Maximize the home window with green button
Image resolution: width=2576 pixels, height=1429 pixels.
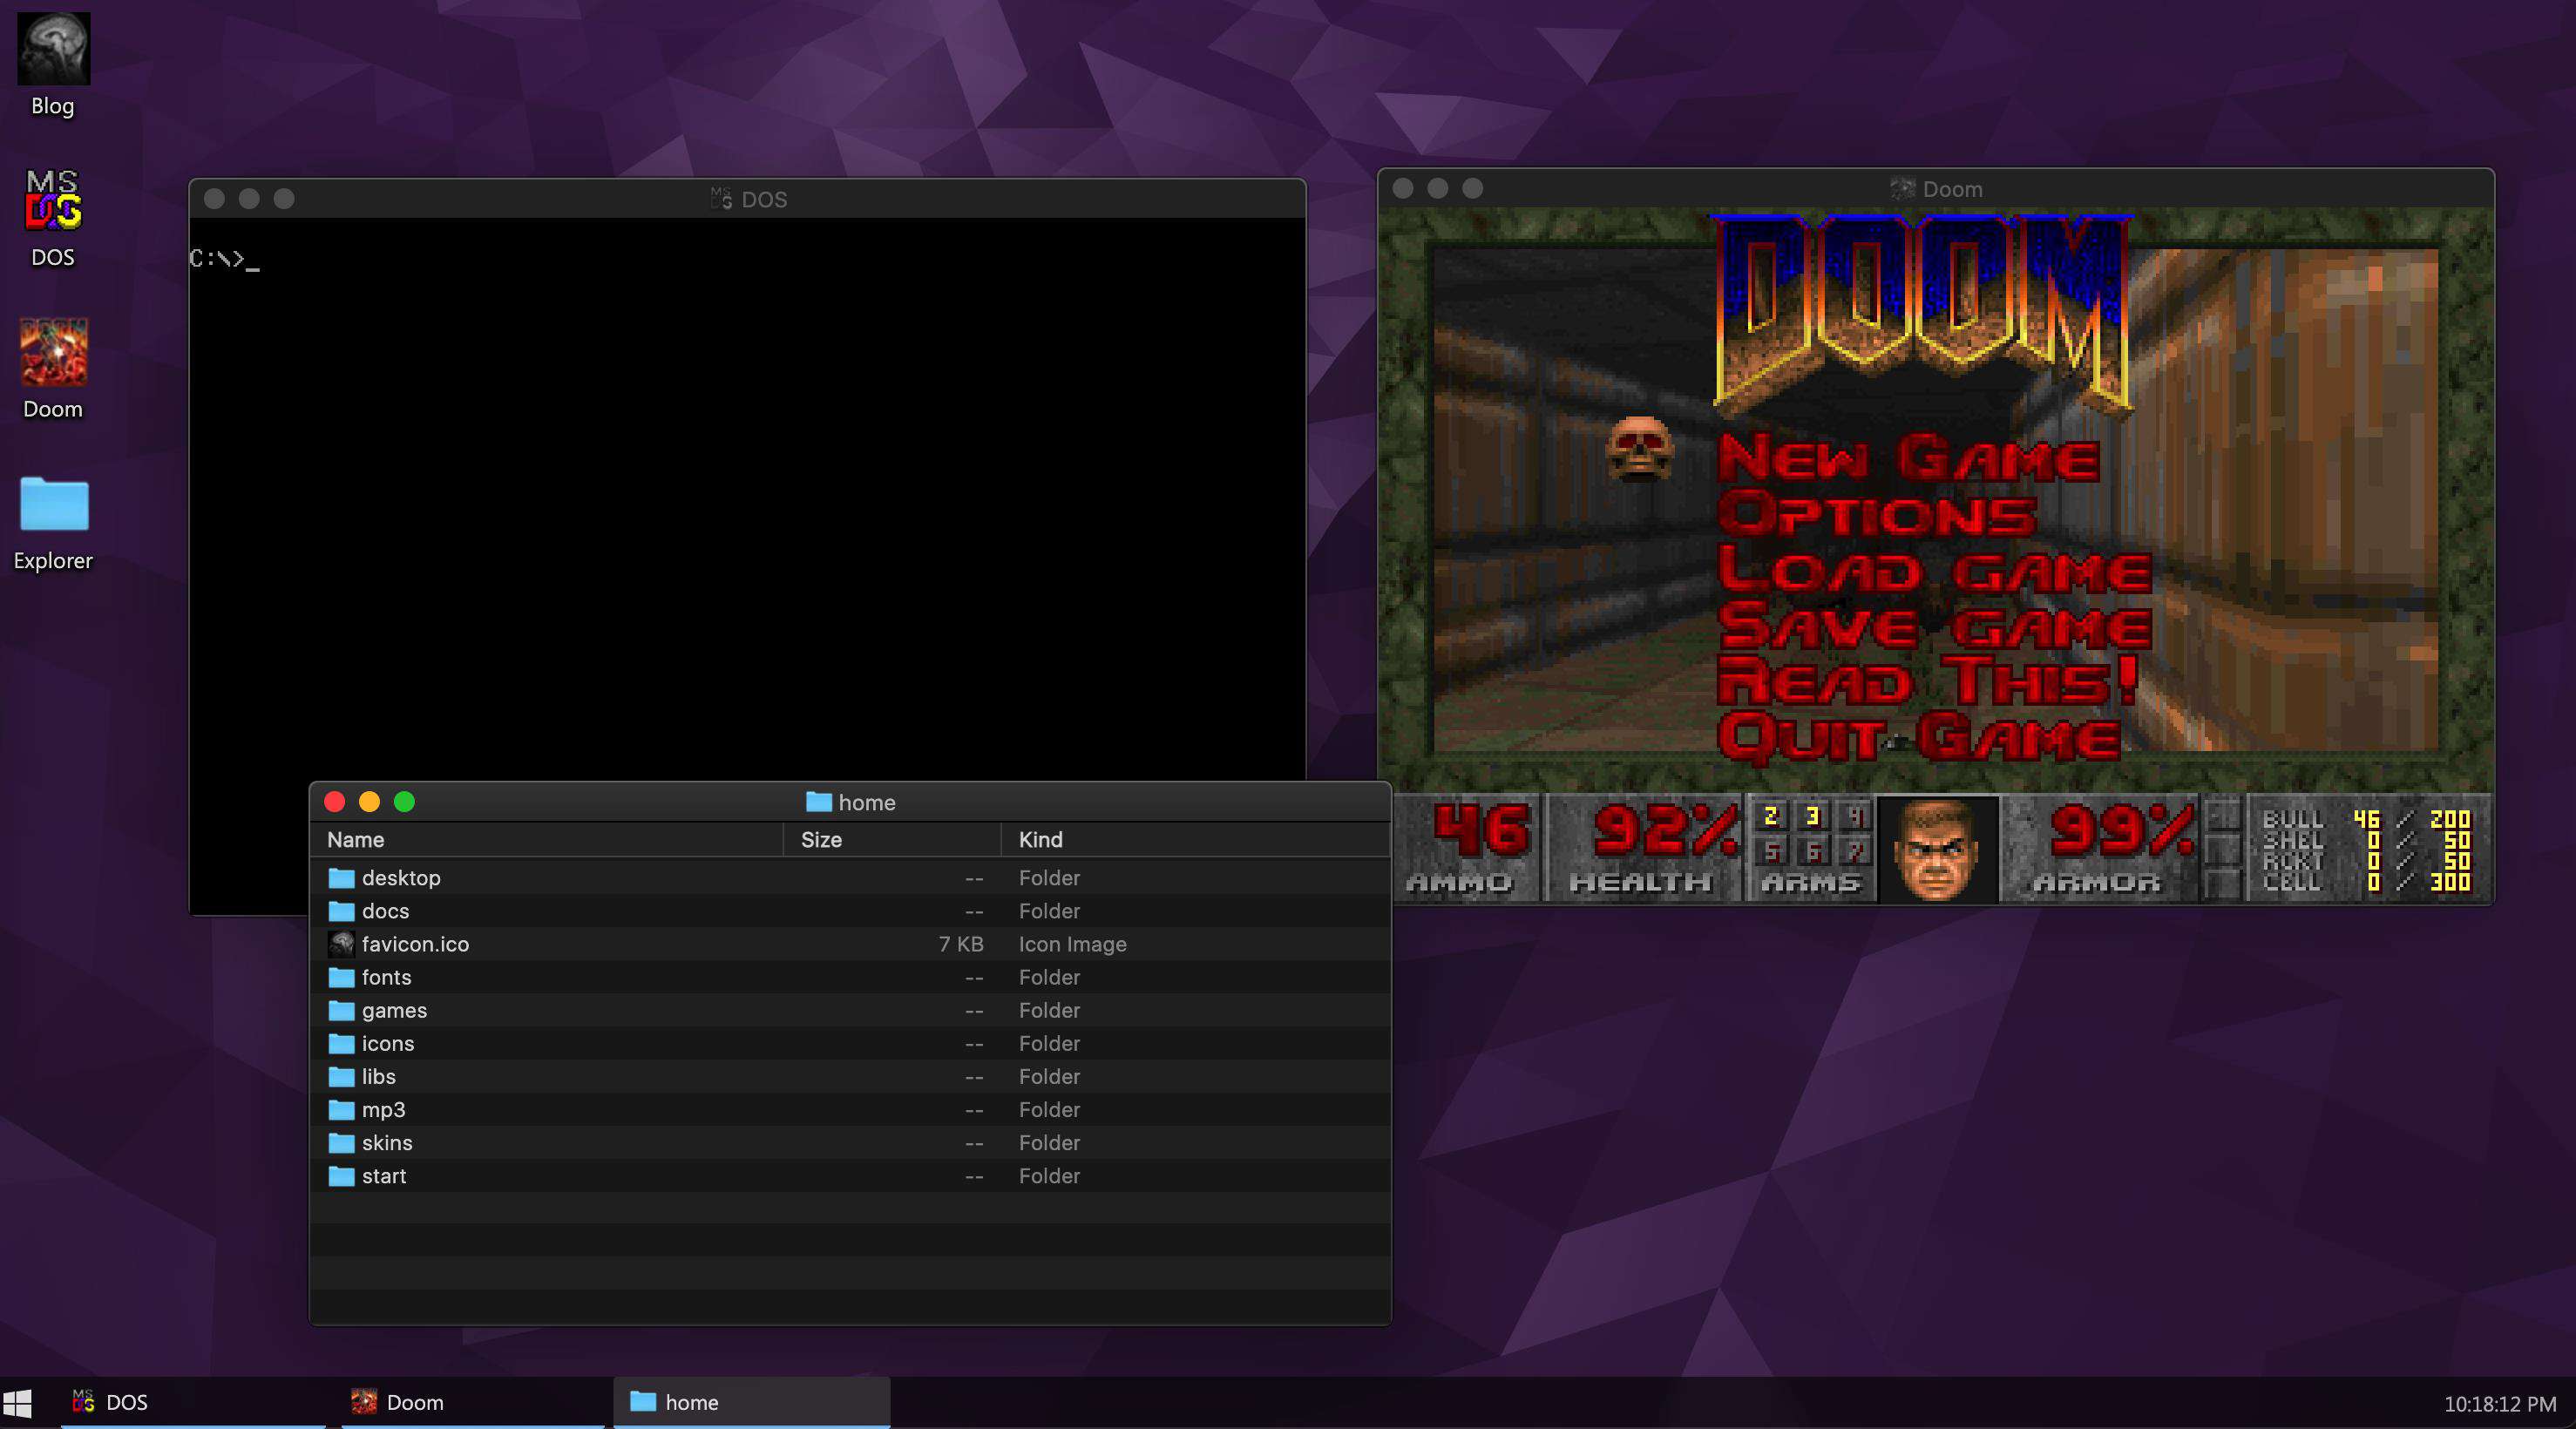pos(404,801)
